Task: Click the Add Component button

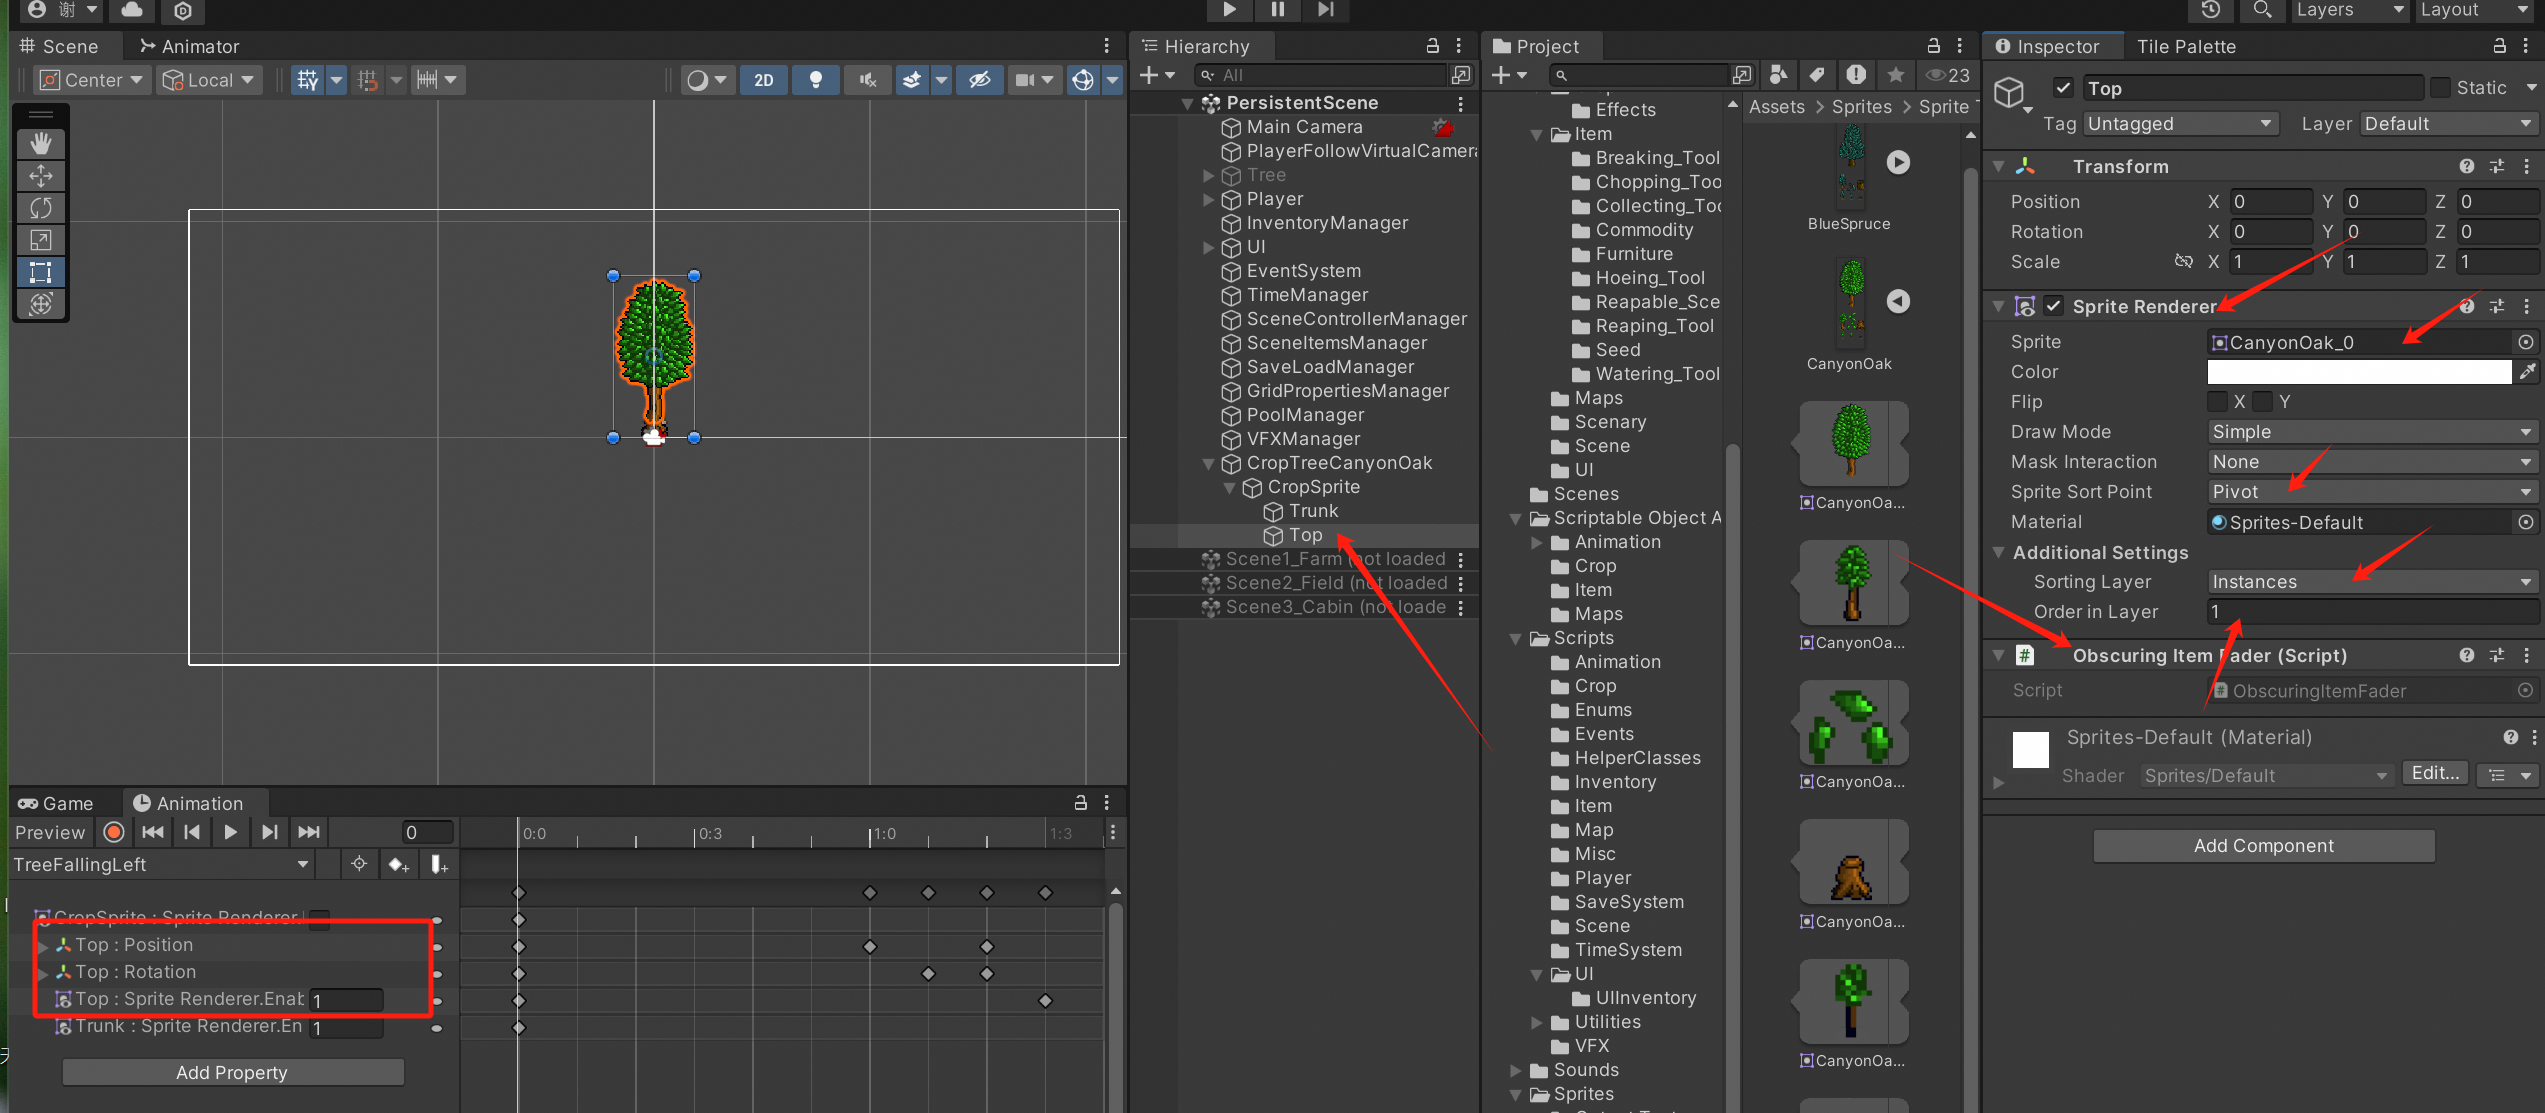Action: [x=2263, y=846]
